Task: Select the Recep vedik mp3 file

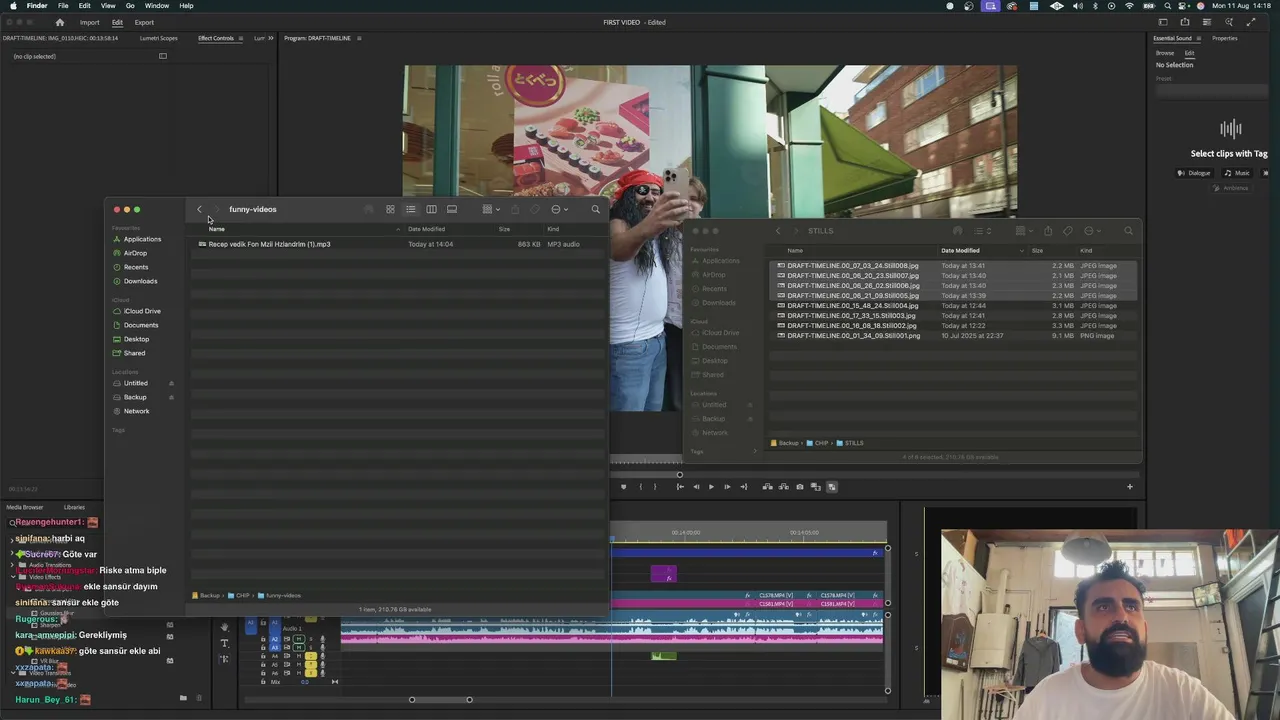Action: tap(398, 244)
